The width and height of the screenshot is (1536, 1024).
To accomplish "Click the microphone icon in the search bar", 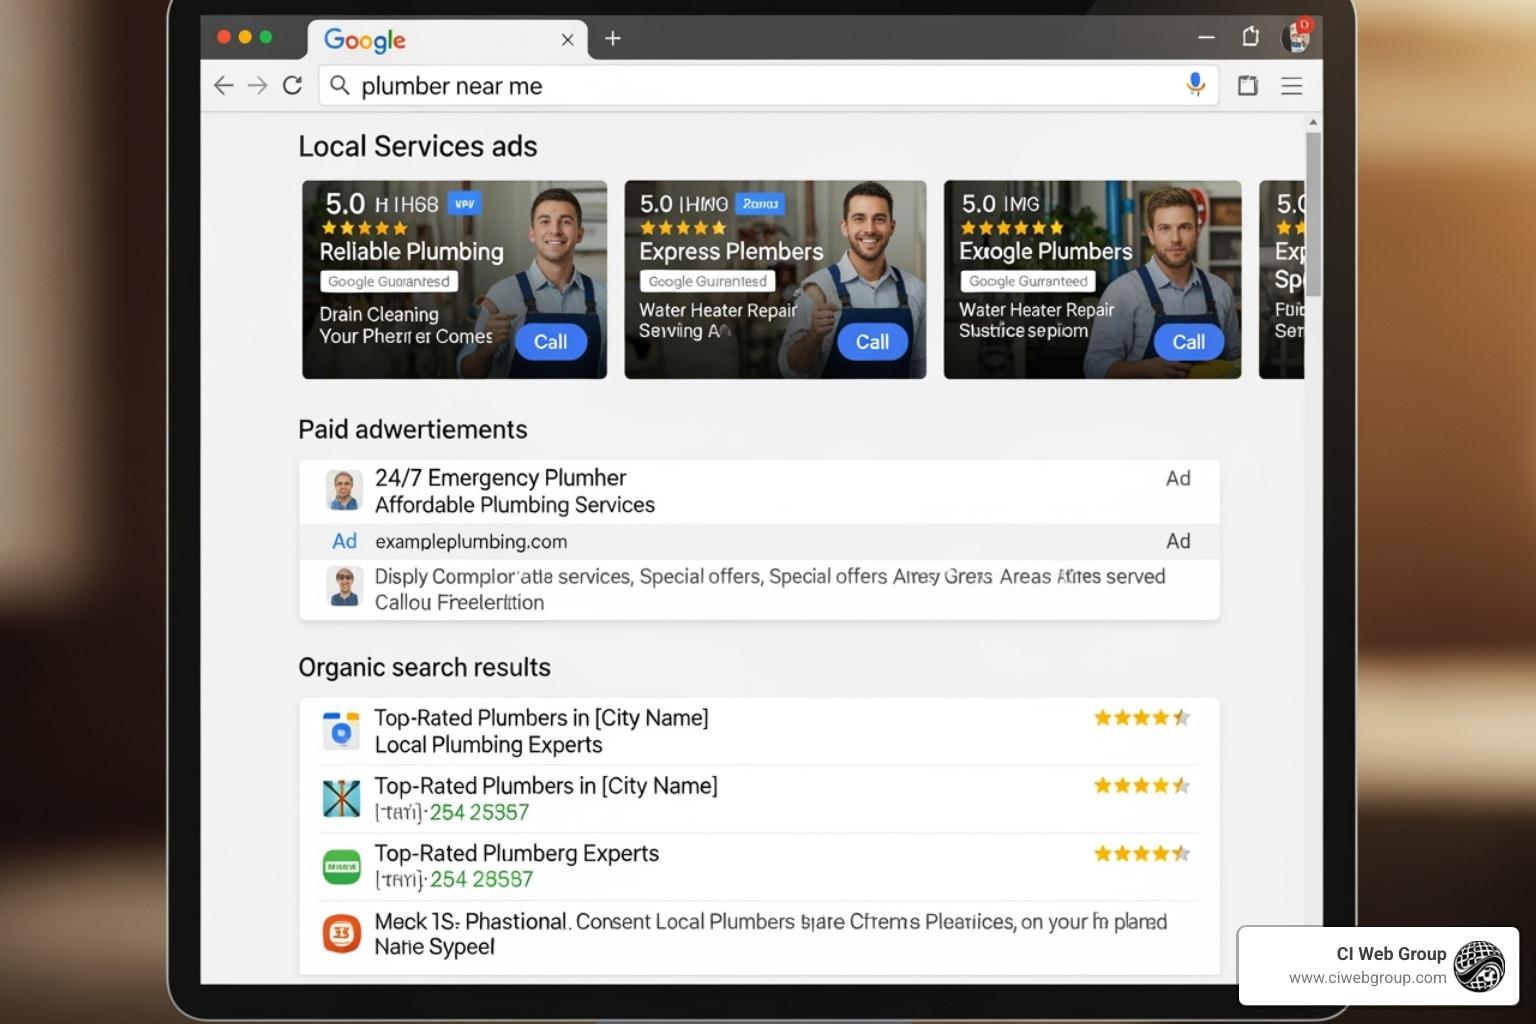I will tap(1196, 85).
